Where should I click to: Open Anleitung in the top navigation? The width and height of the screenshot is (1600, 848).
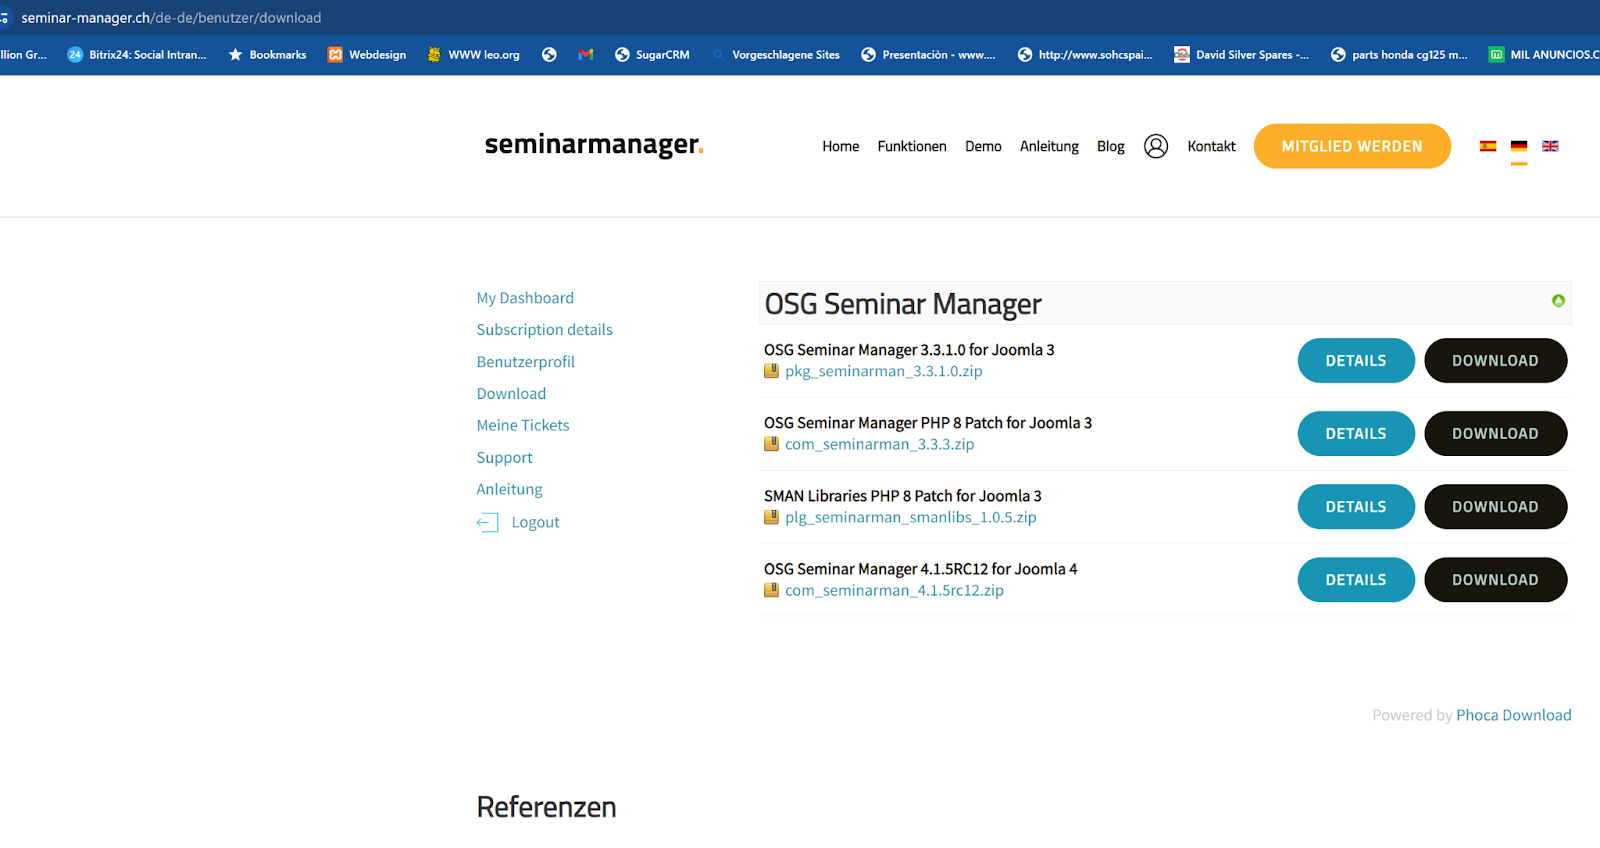tap(1049, 146)
